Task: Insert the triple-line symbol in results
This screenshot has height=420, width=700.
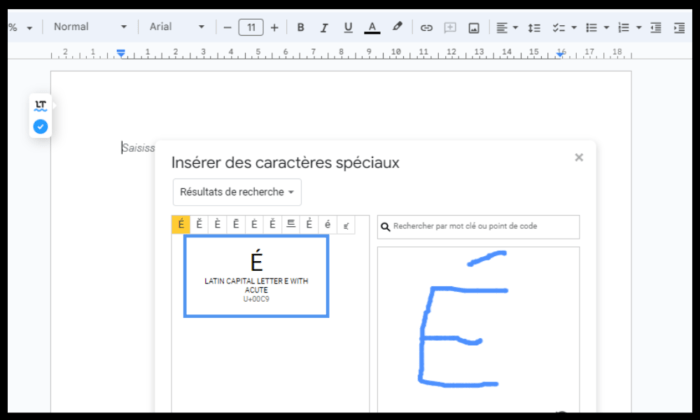Action: point(291,225)
